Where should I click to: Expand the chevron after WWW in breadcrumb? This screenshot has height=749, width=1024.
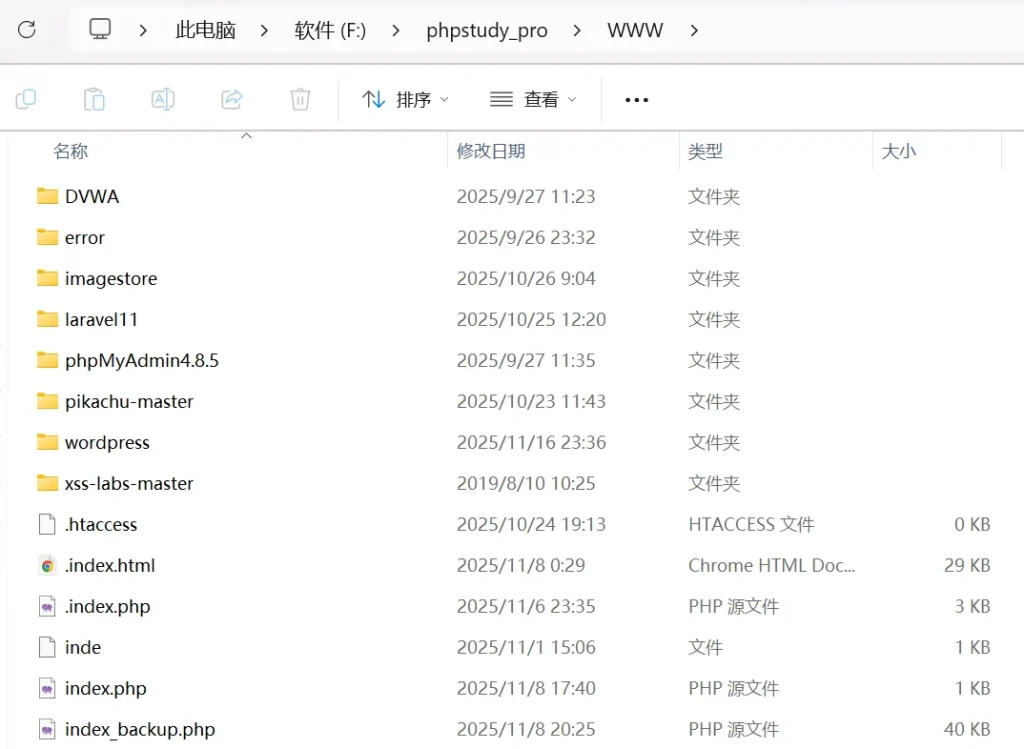(x=694, y=30)
